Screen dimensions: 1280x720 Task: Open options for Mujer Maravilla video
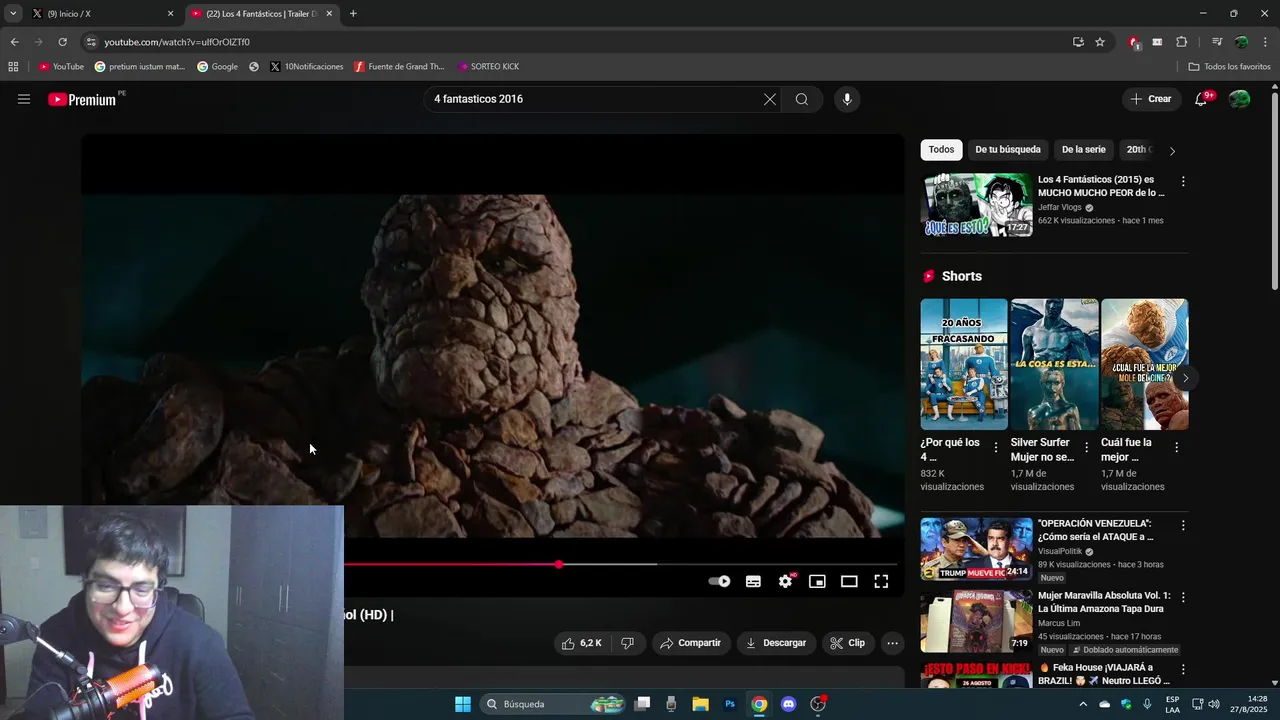(1183, 597)
